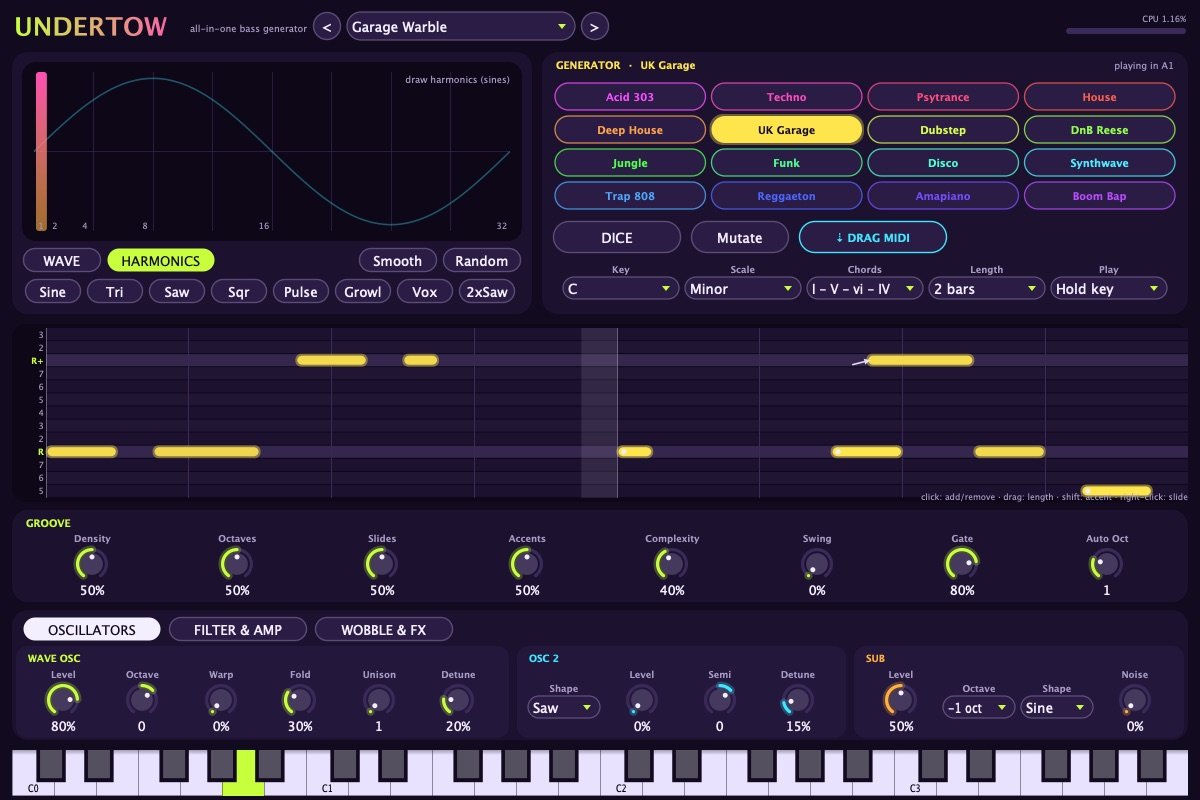
Task: Click the Swing knob
Action: 817,565
